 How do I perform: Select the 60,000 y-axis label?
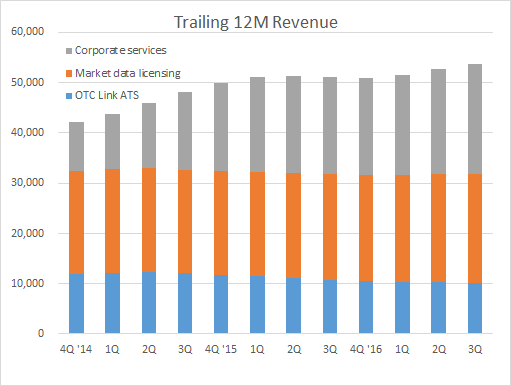click(x=27, y=32)
